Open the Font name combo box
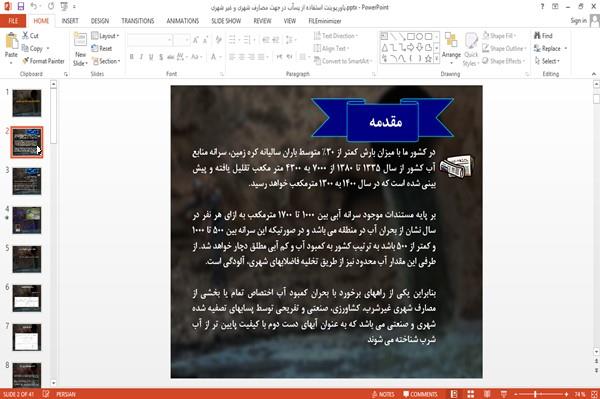The height and width of the screenshot is (399, 600). (x=150, y=40)
